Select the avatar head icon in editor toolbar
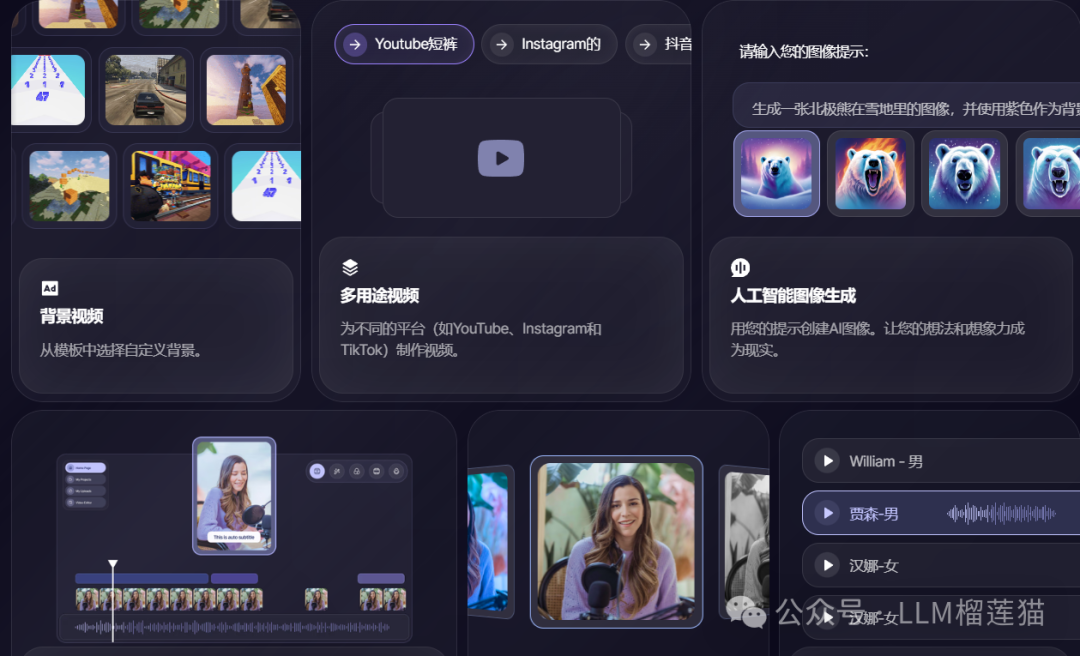This screenshot has height=656, width=1080. click(396, 471)
